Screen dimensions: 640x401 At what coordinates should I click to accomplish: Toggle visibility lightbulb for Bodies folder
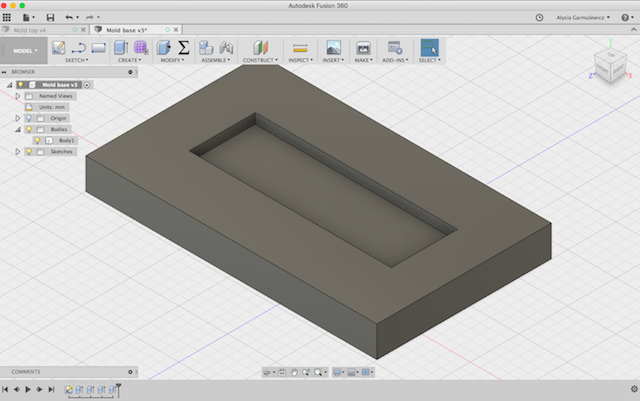(29, 129)
